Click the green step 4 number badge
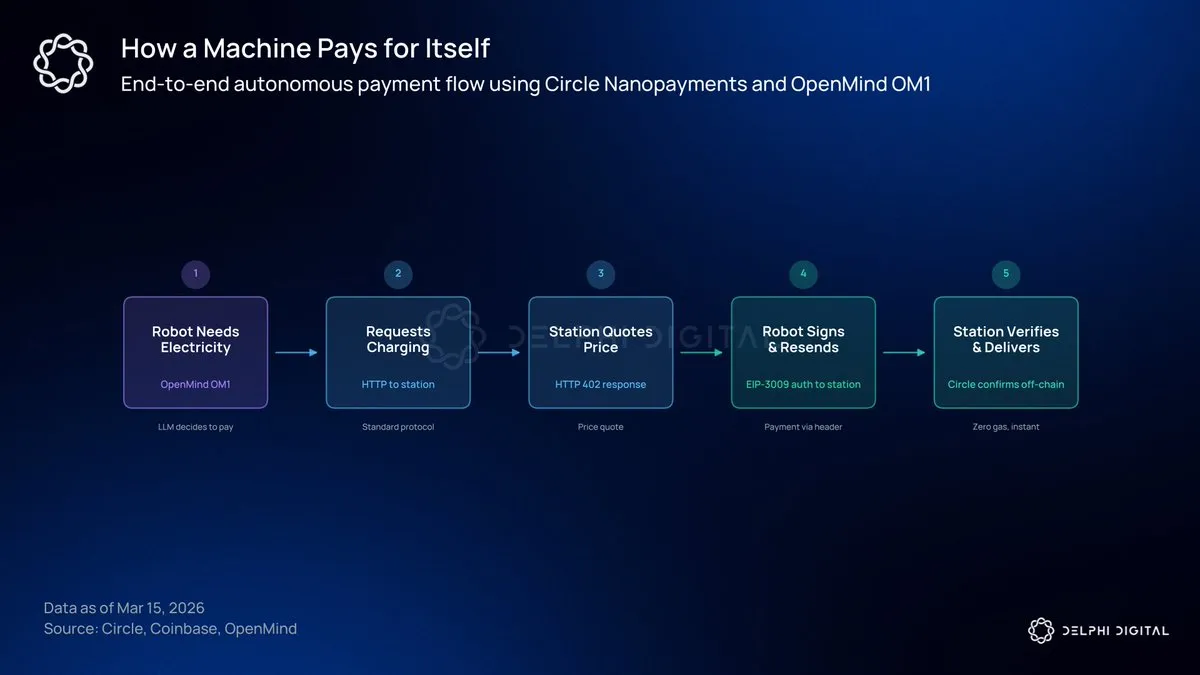Screen dimensions: 1200x675 point(803,274)
